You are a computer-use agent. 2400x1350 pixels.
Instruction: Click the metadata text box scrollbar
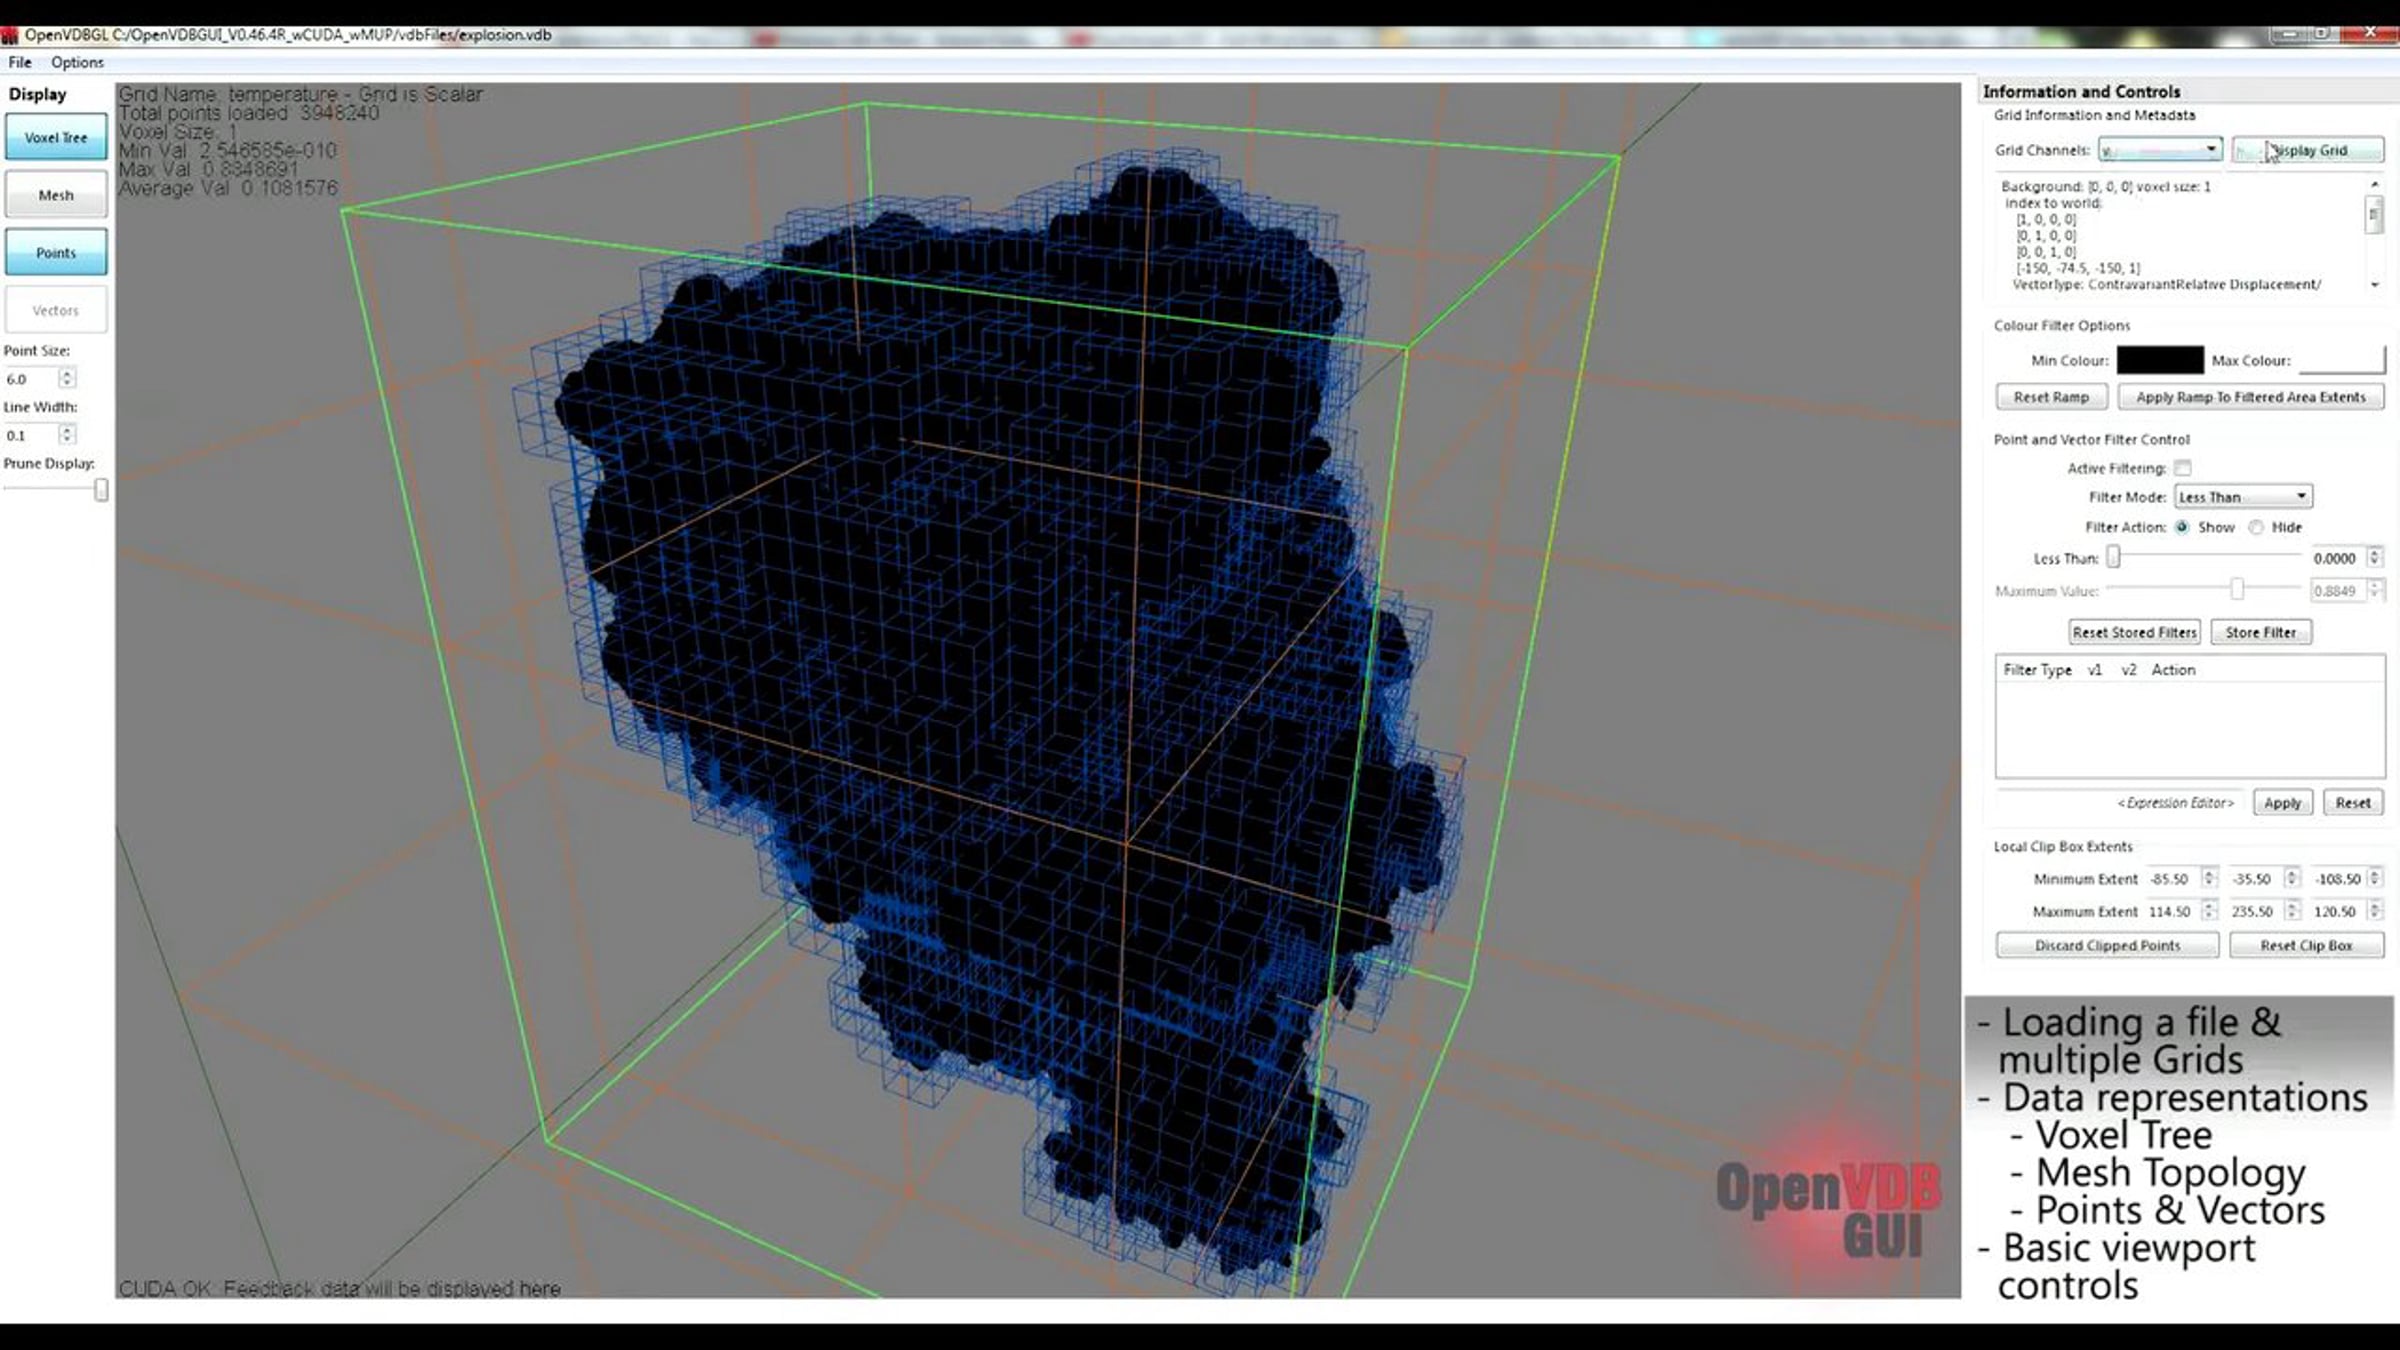pos(2374,215)
